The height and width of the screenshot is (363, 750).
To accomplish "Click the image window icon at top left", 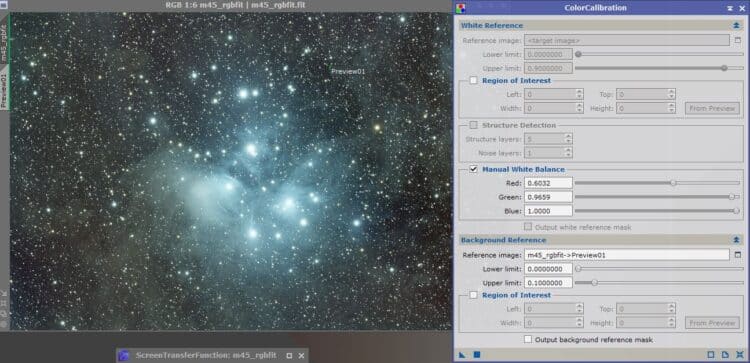I will 4,5.
